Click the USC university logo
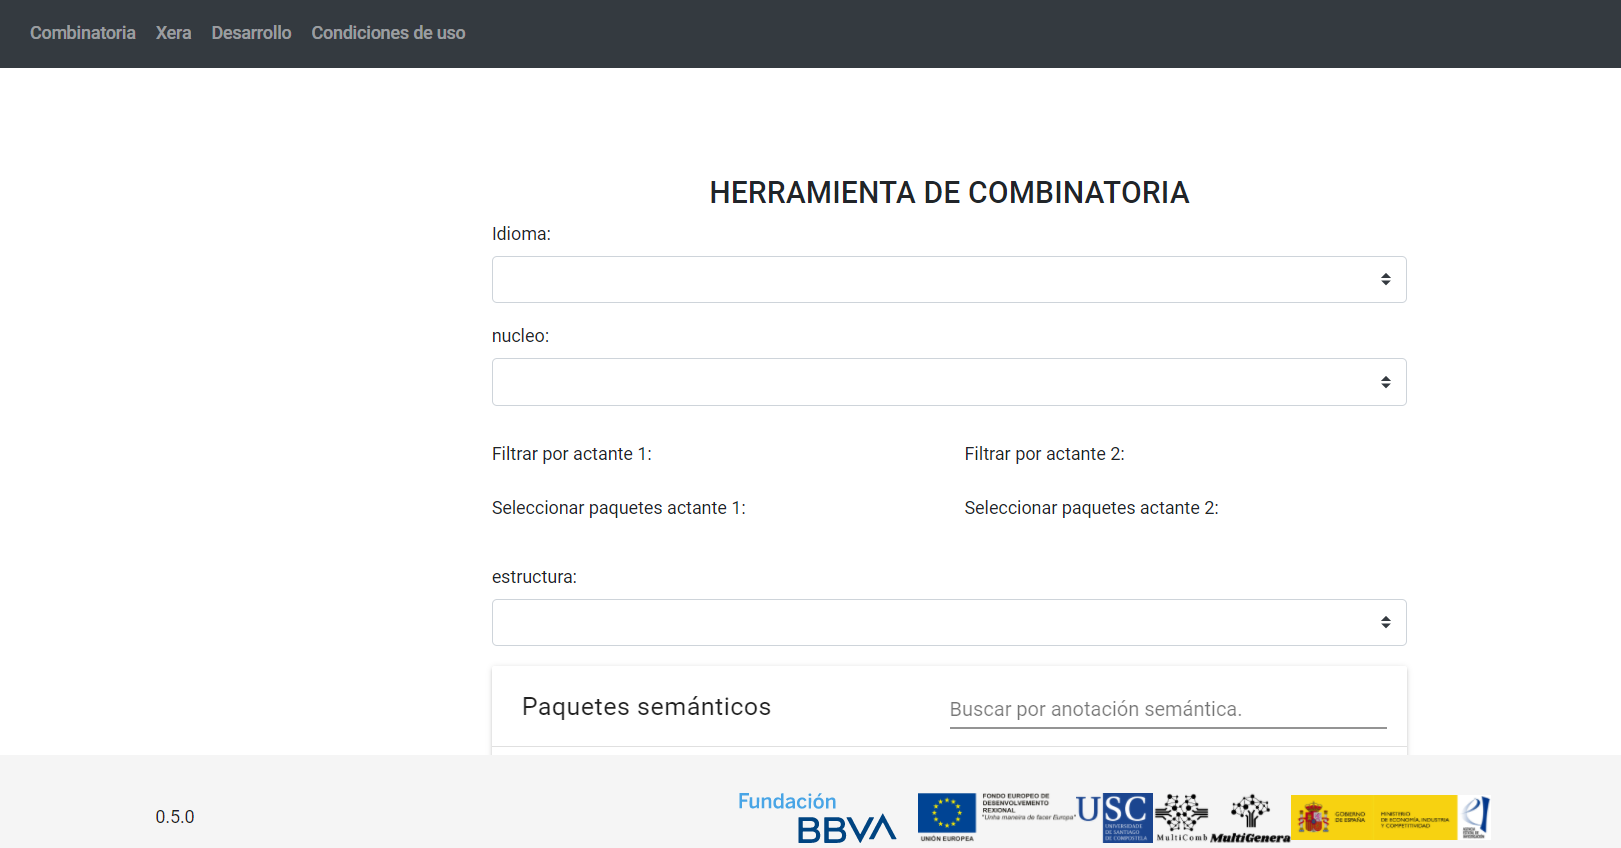 [x=1115, y=816]
